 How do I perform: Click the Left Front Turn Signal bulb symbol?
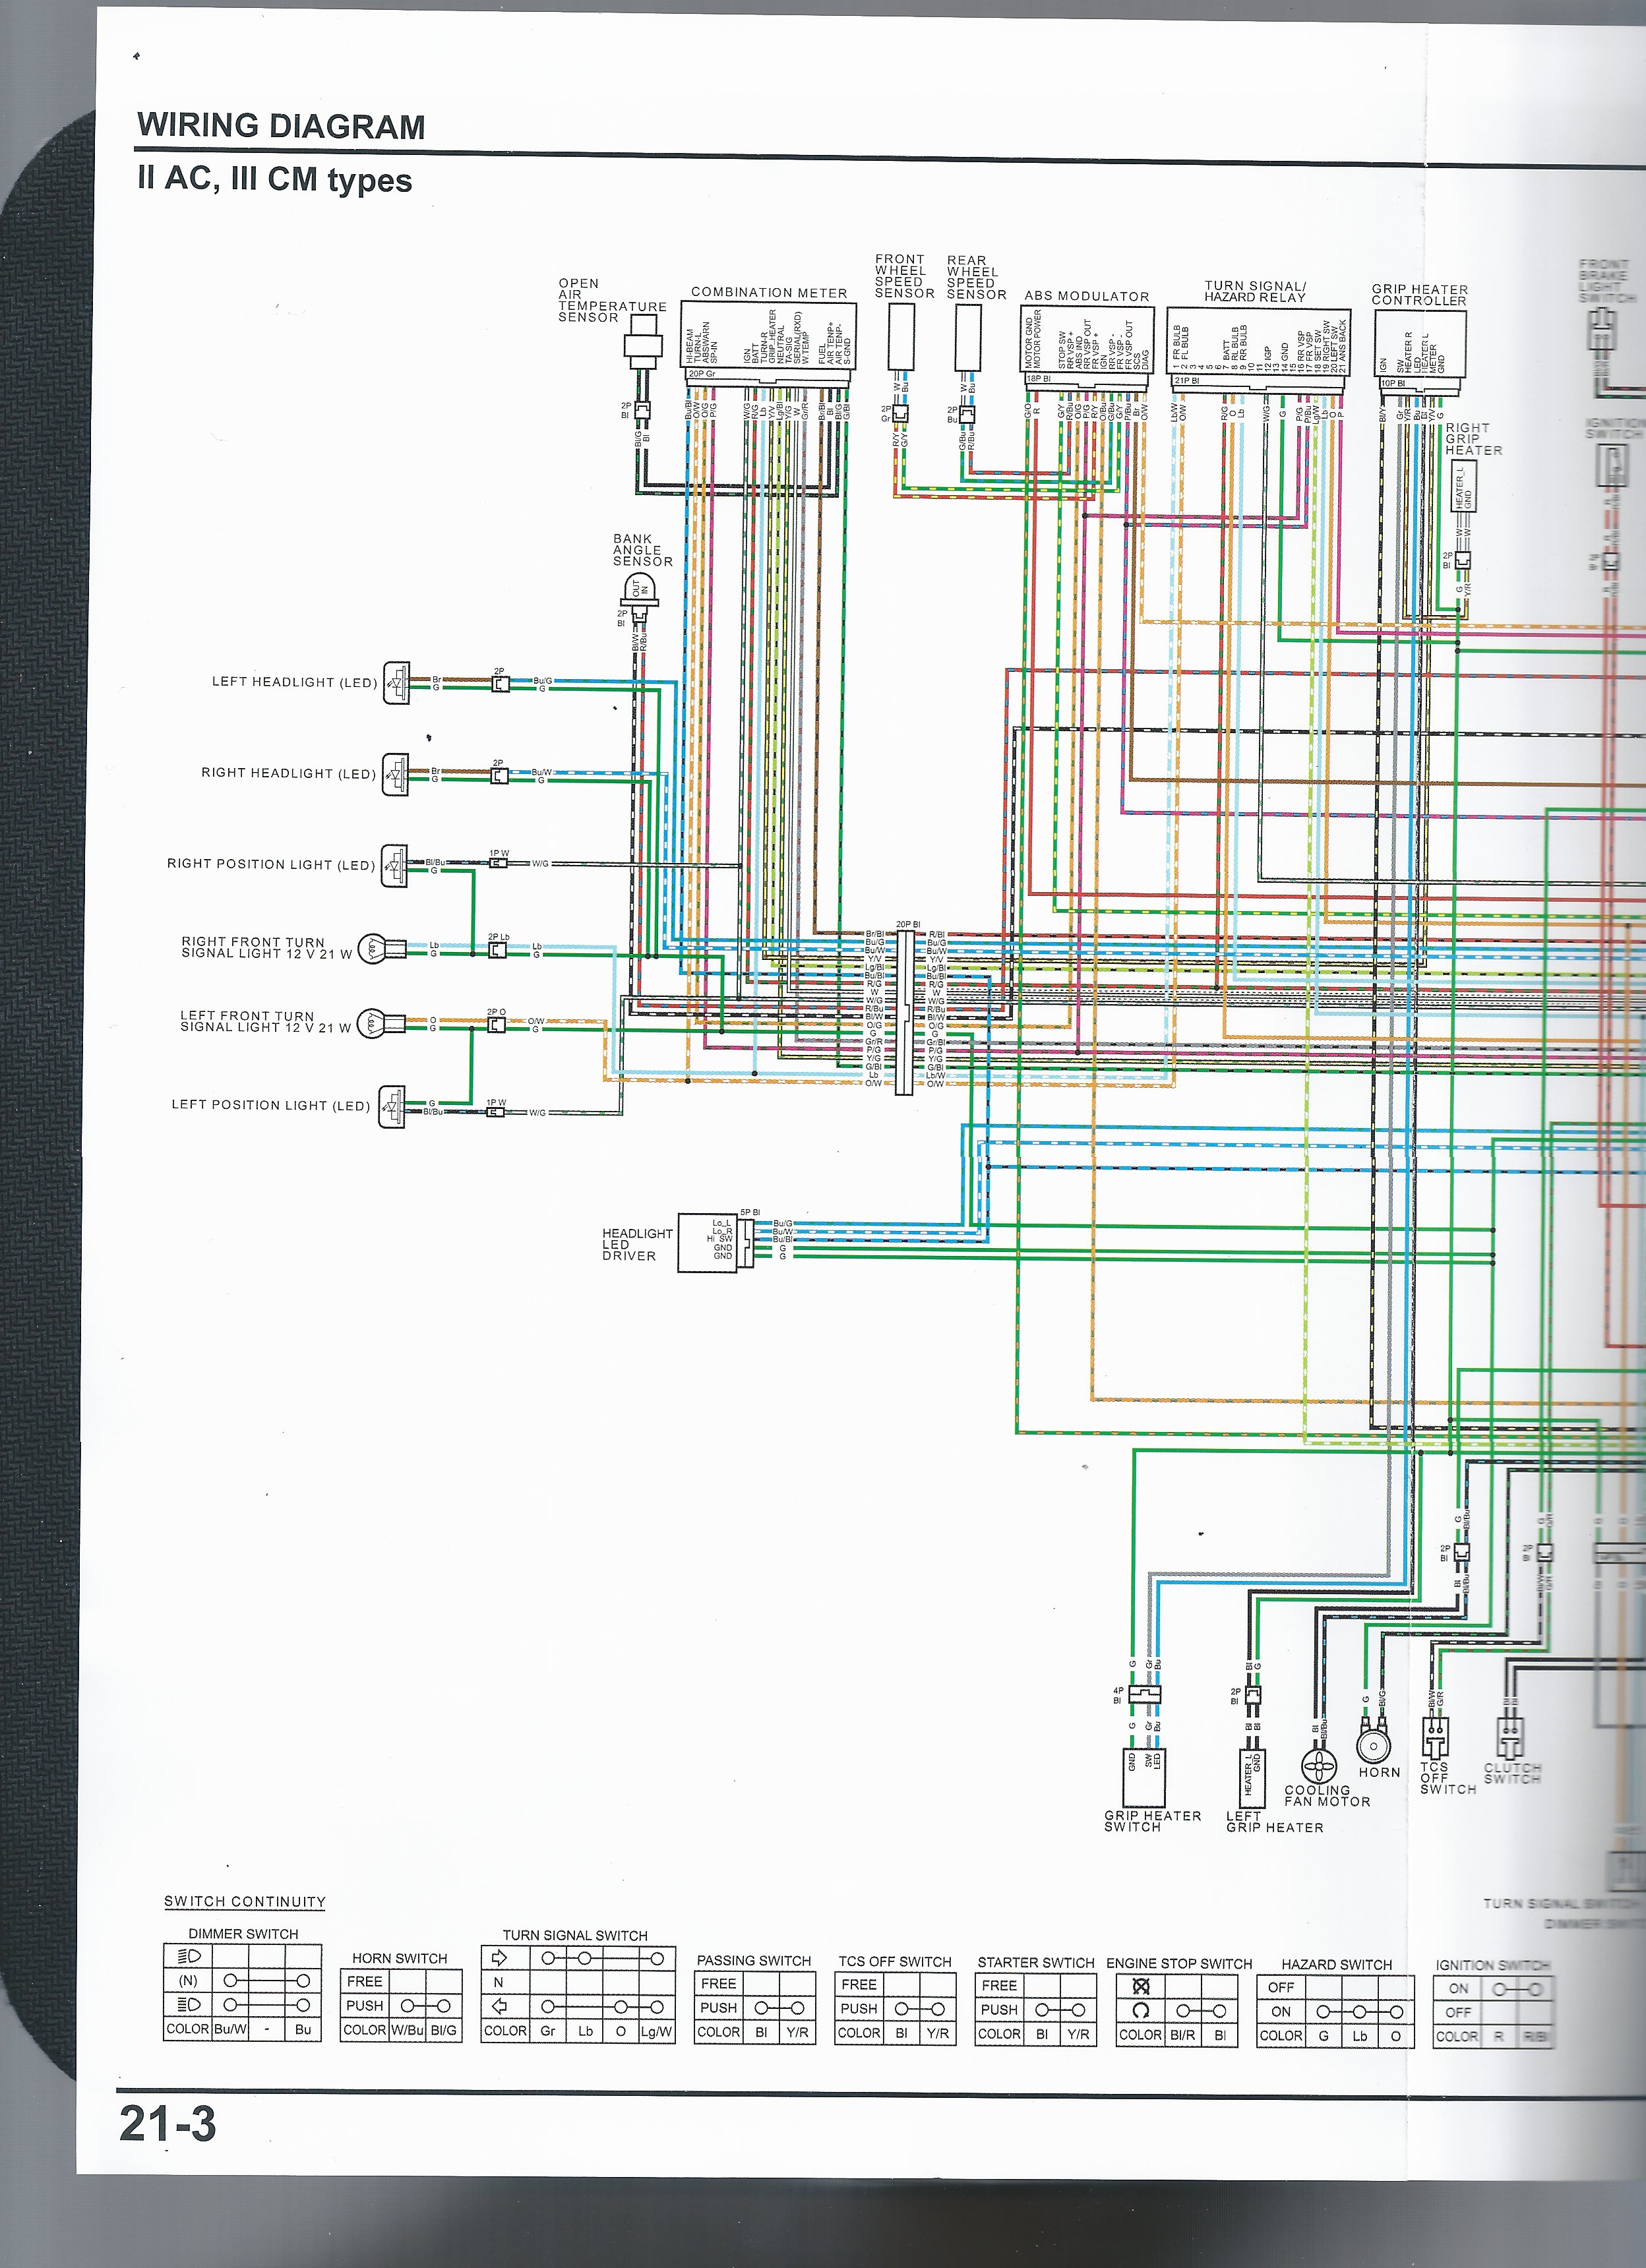coord(381,1023)
